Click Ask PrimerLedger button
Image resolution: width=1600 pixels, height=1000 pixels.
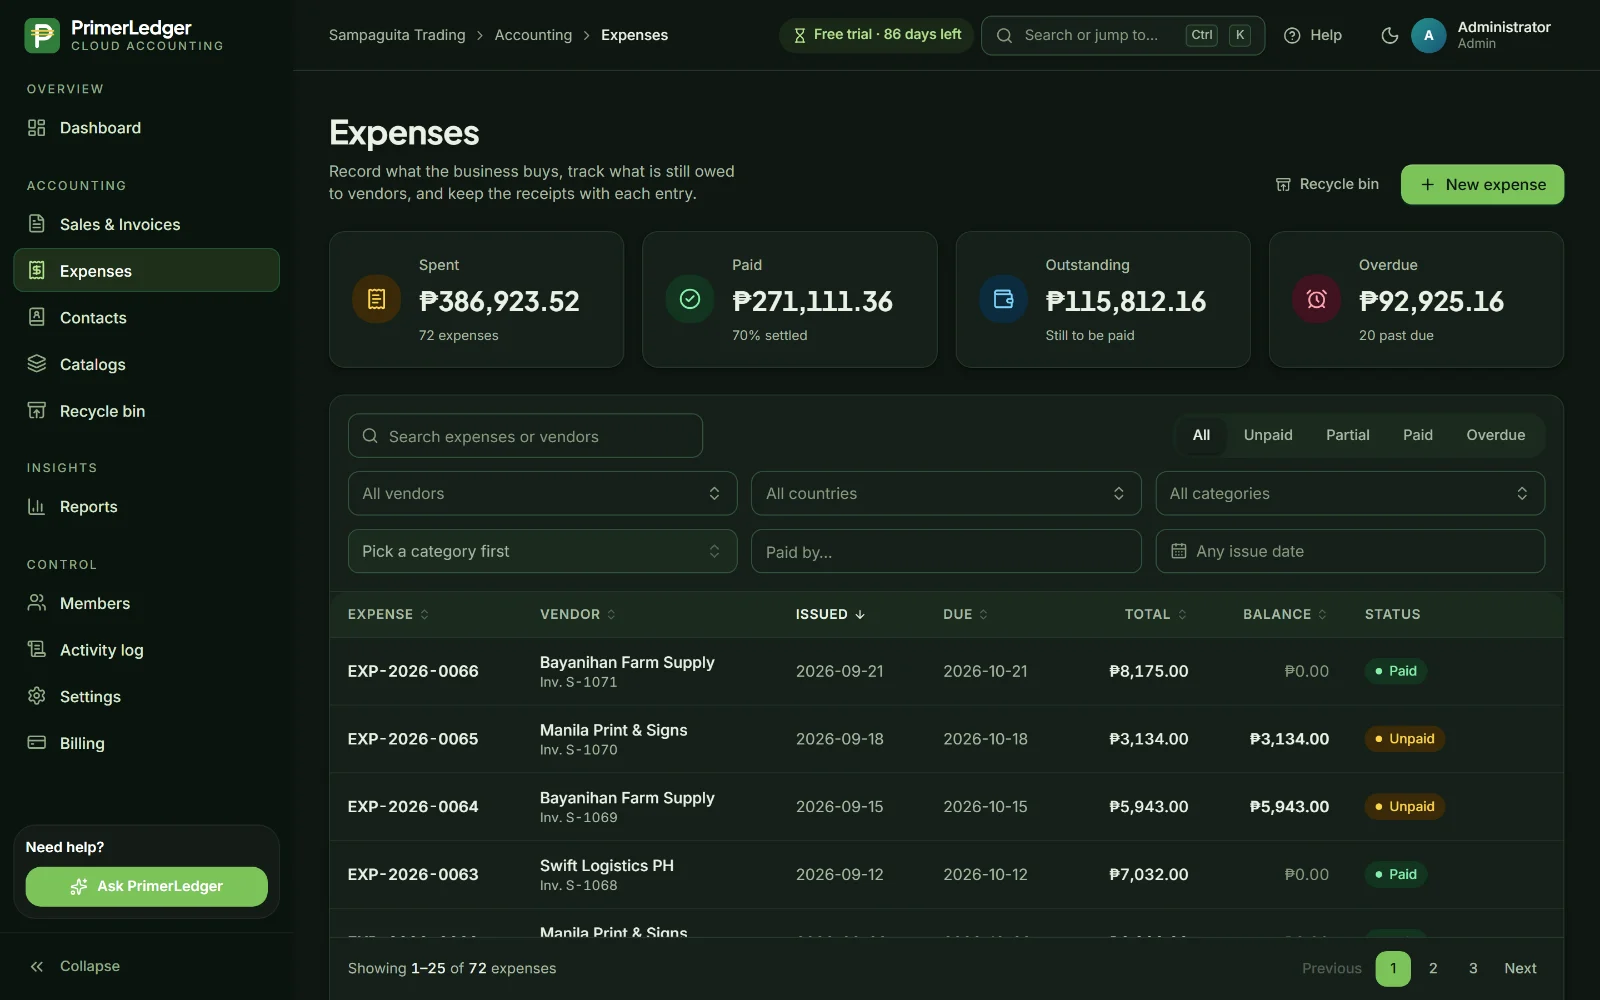click(x=147, y=887)
